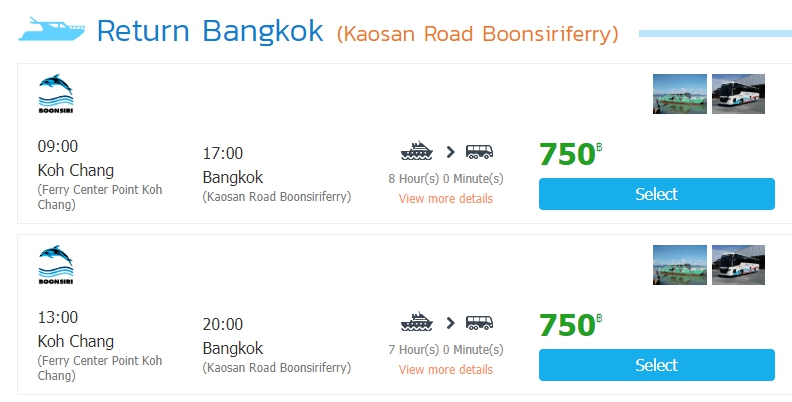The width and height of the screenshot is (792, 402).
Task: Click arrow chevron between ferry and bus, 13:00 trip
Action: tap(450, 323)
